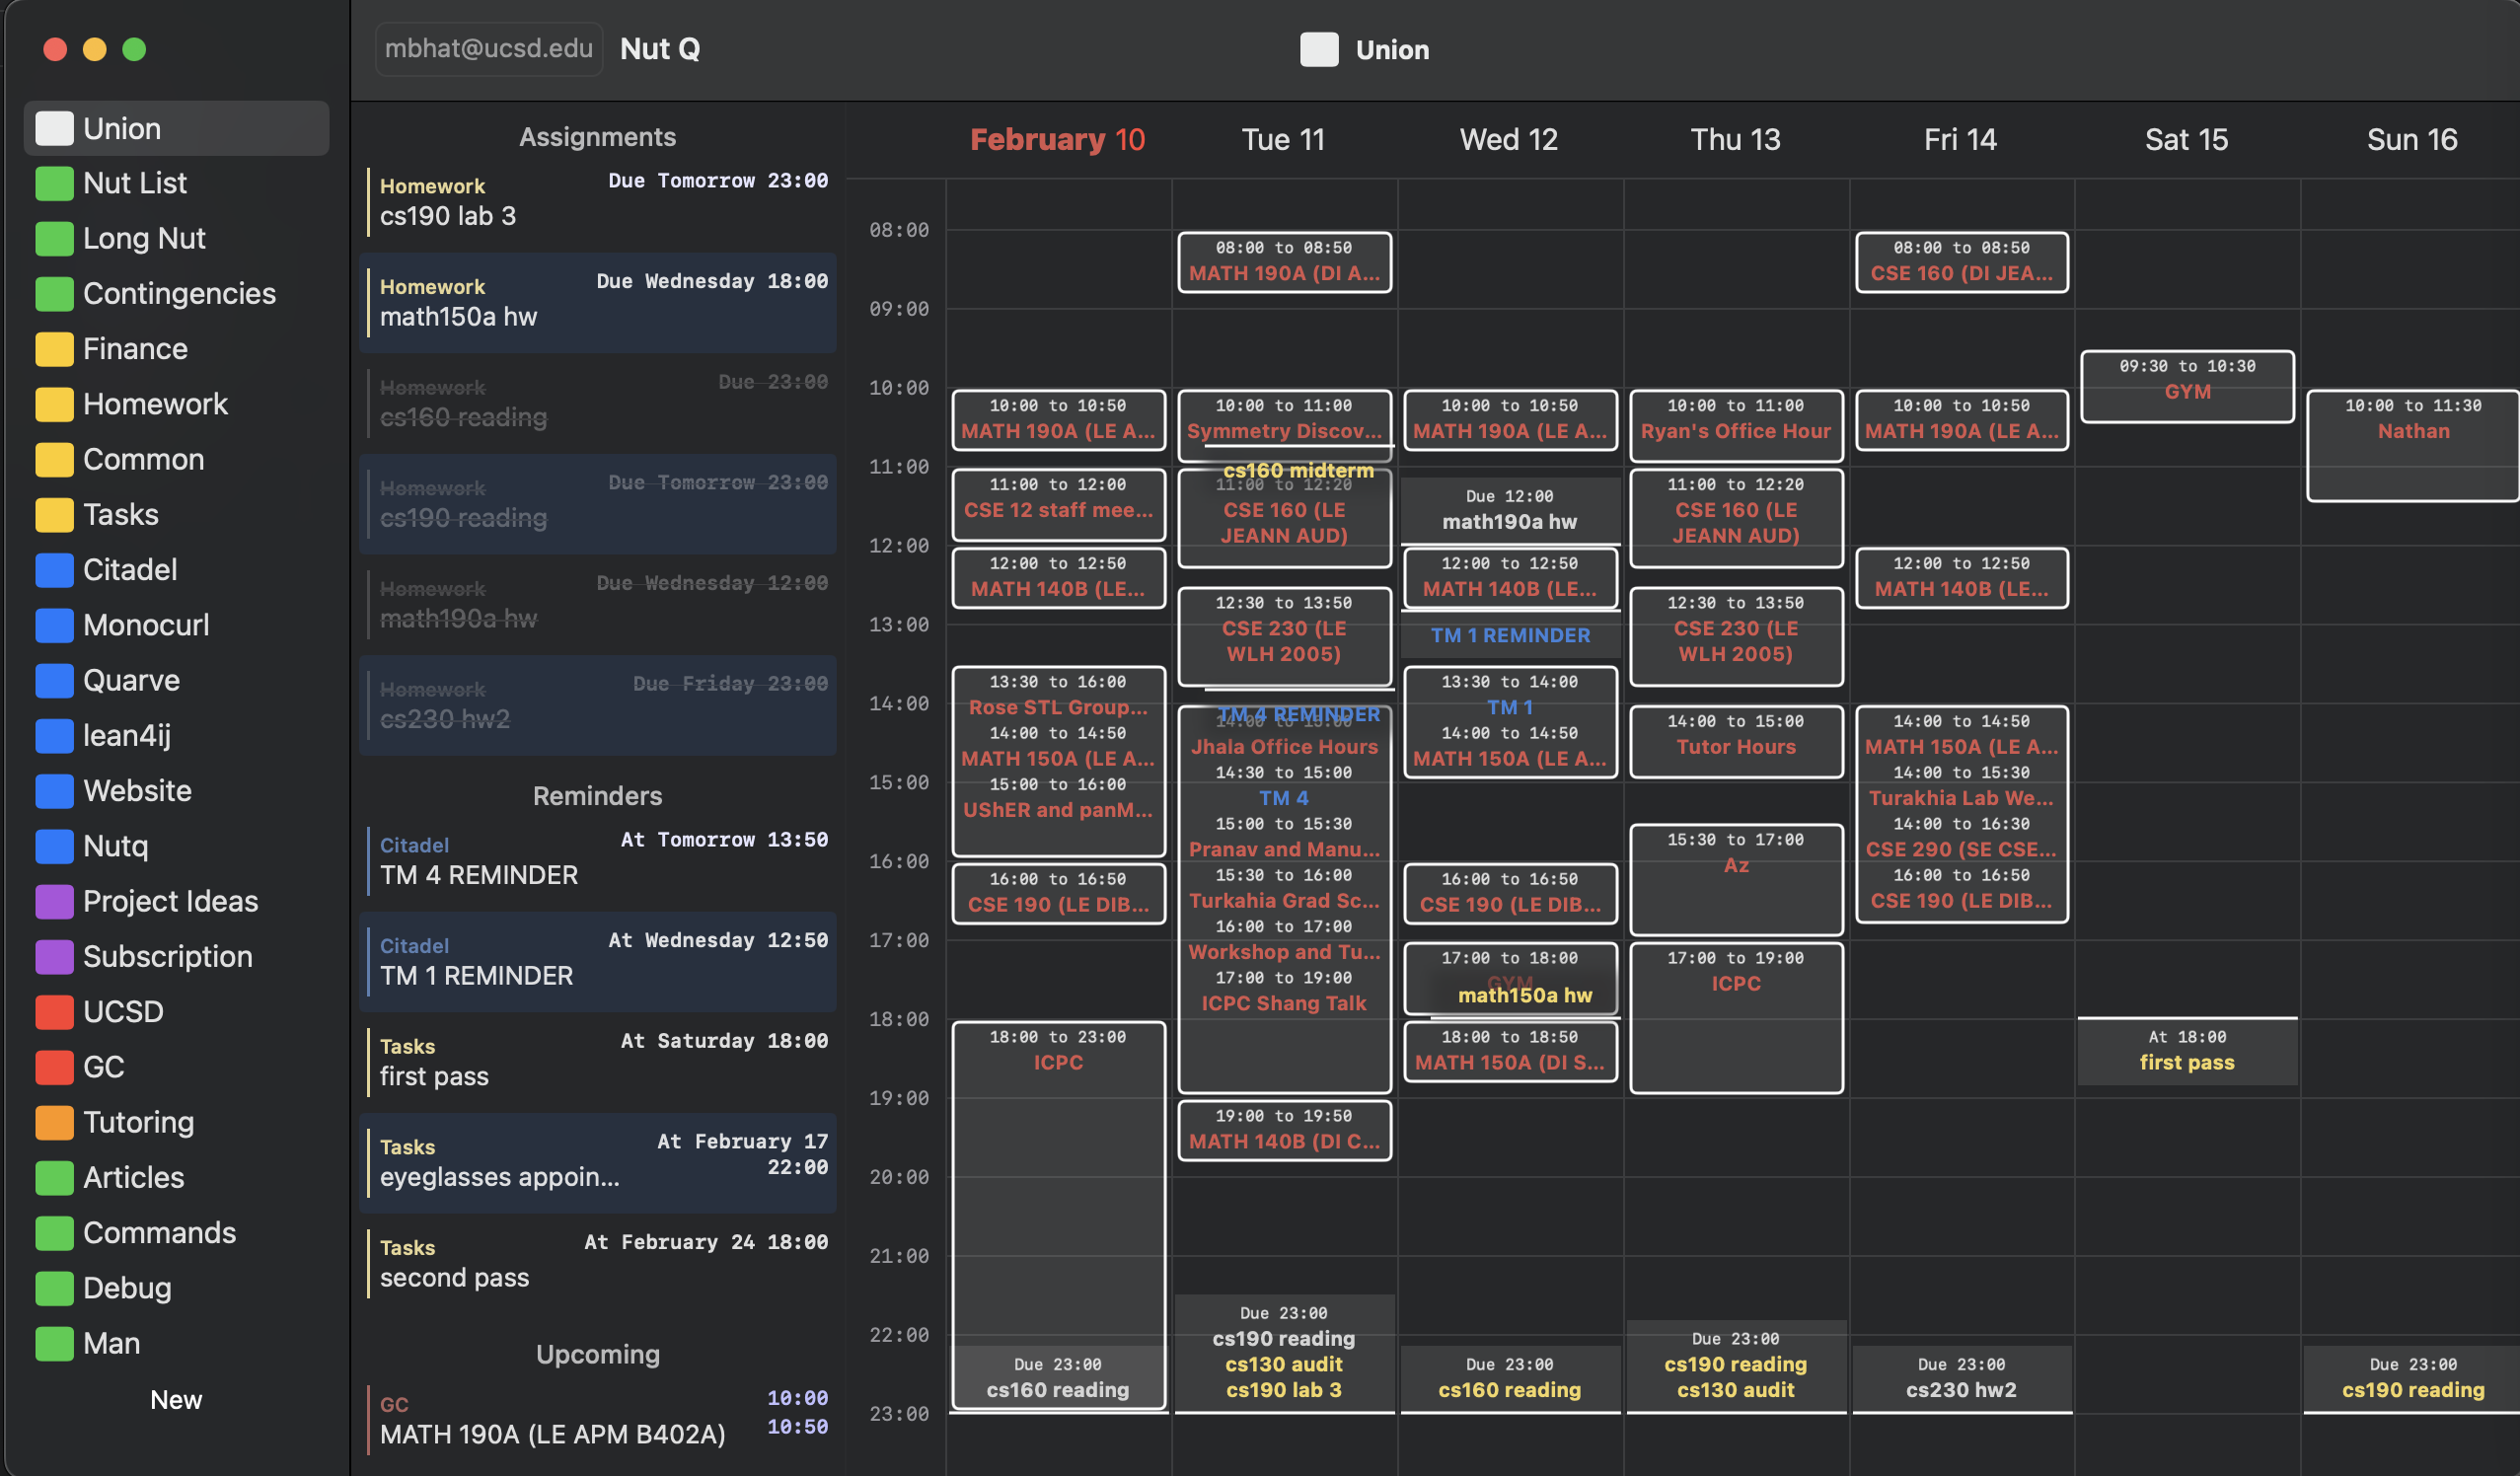The image size is (2520, 1476).
Task: Click the blue lean4ij list icon
Action: pyautogui.click(x=54, y=735)
